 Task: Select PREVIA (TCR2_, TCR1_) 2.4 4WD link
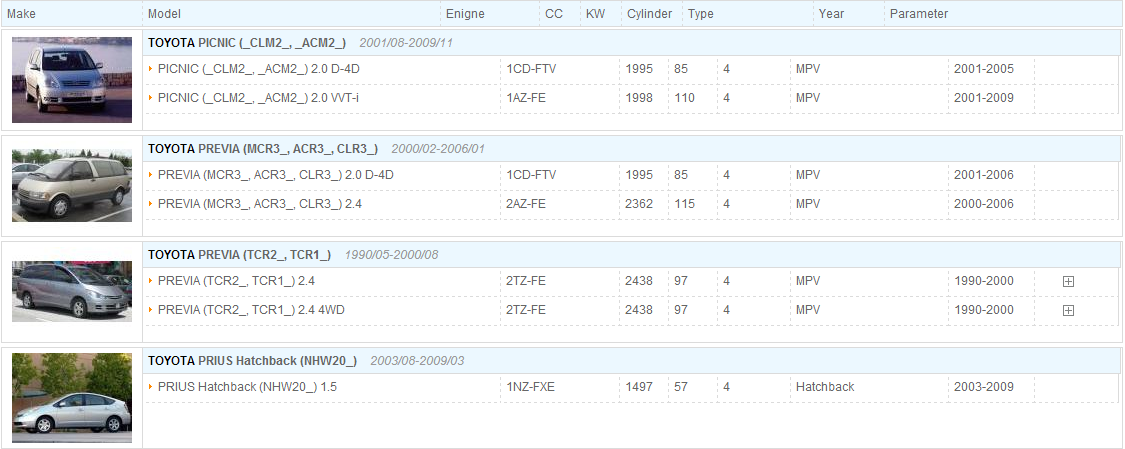click(252, 310)
